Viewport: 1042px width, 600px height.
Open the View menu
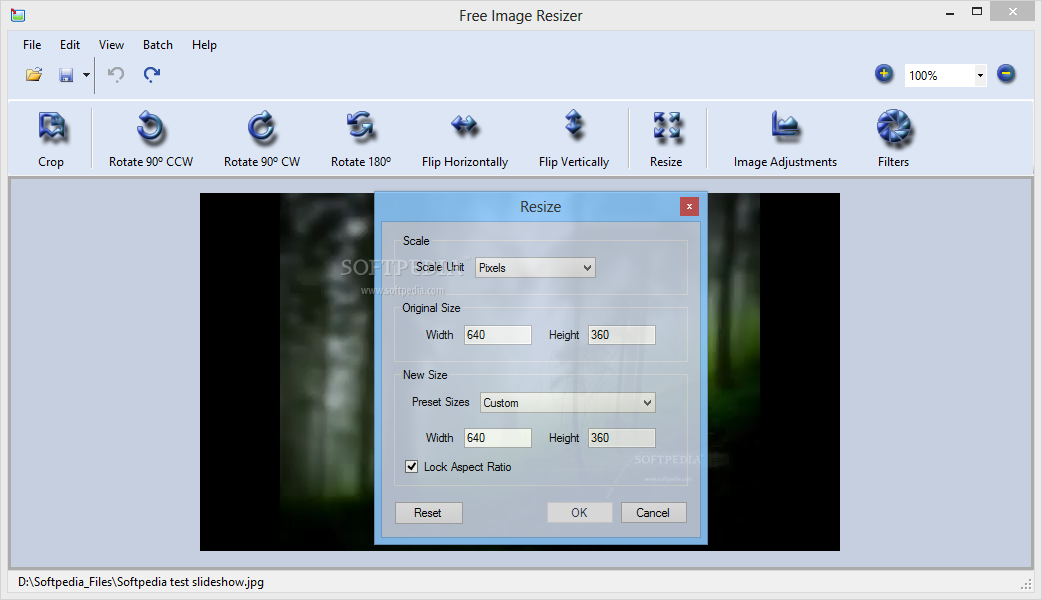tap(111, 45)
